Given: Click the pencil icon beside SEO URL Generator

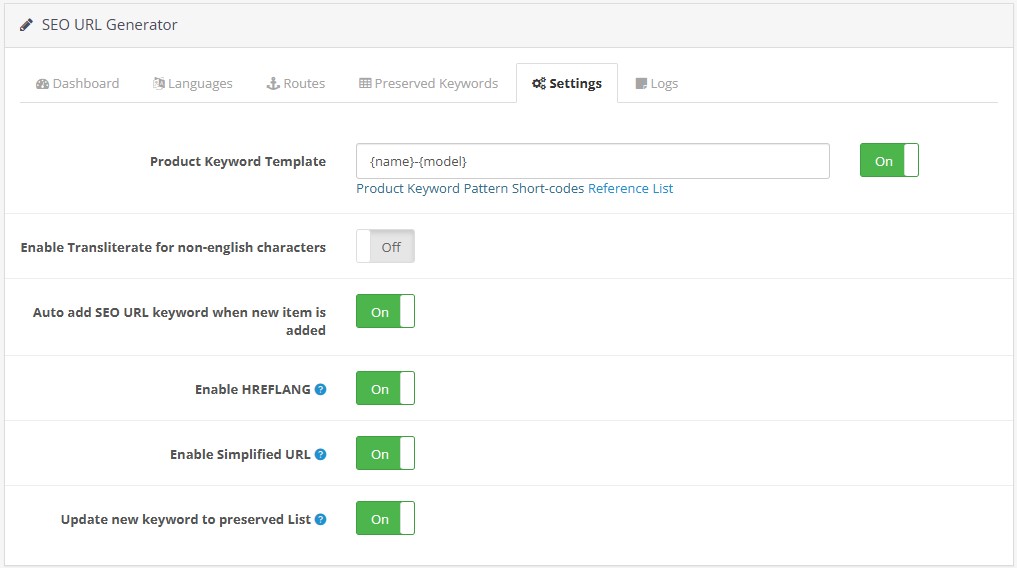Looking at the screenshot, I should pyautogui.click(x=26, y=25).
